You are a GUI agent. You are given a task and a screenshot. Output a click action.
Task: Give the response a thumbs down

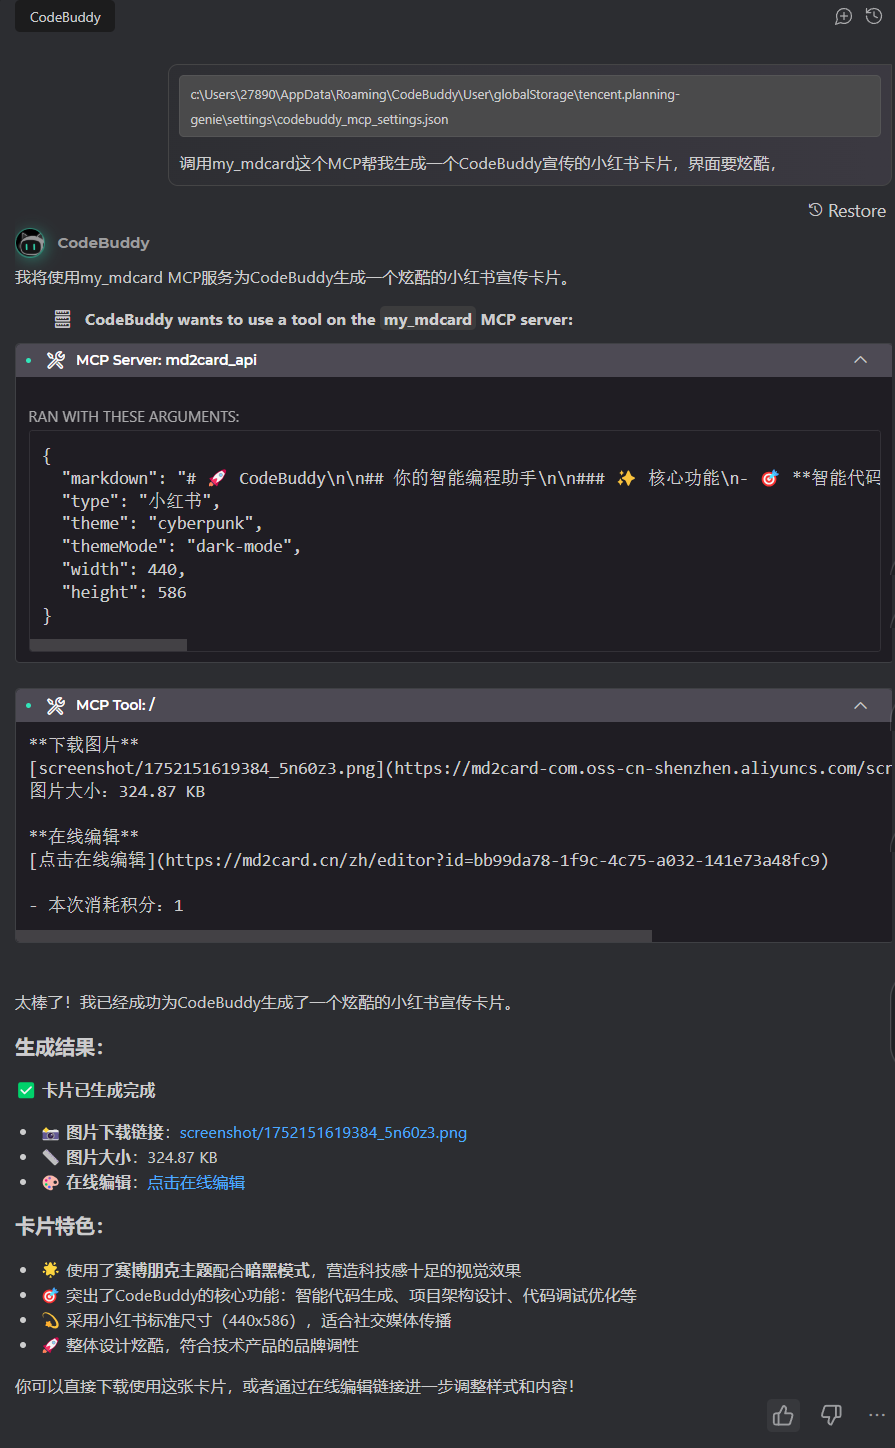[x=830, y=1416]
